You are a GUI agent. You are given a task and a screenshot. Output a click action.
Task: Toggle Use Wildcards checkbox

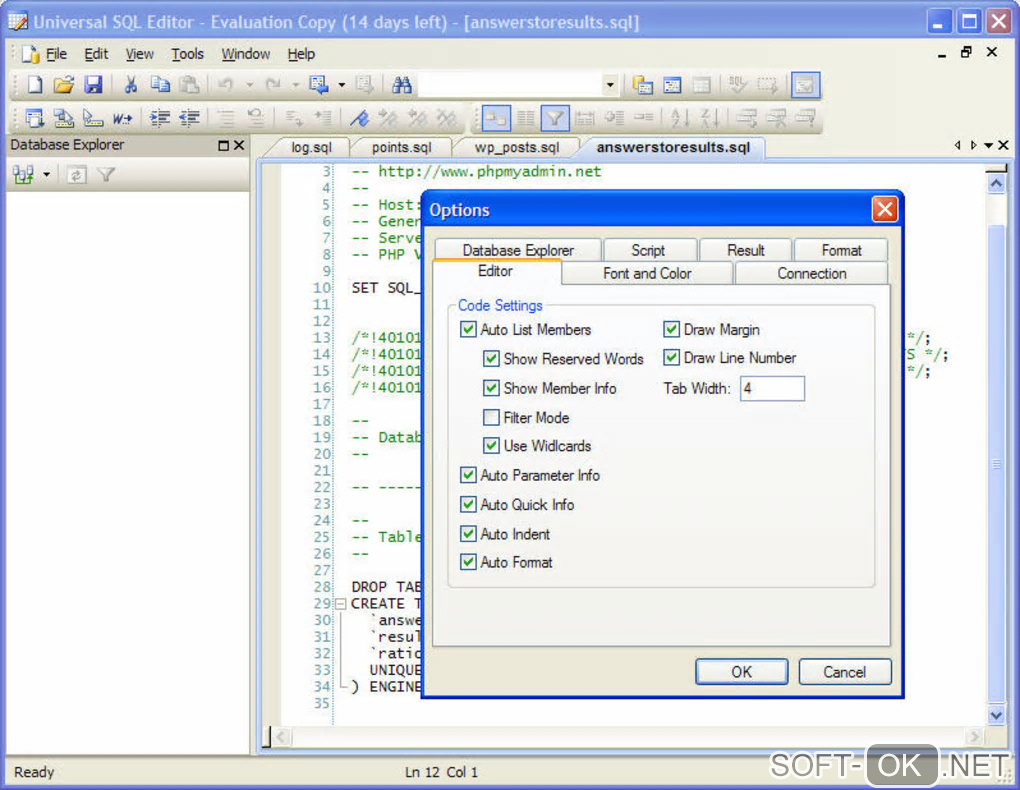(491, 446)
